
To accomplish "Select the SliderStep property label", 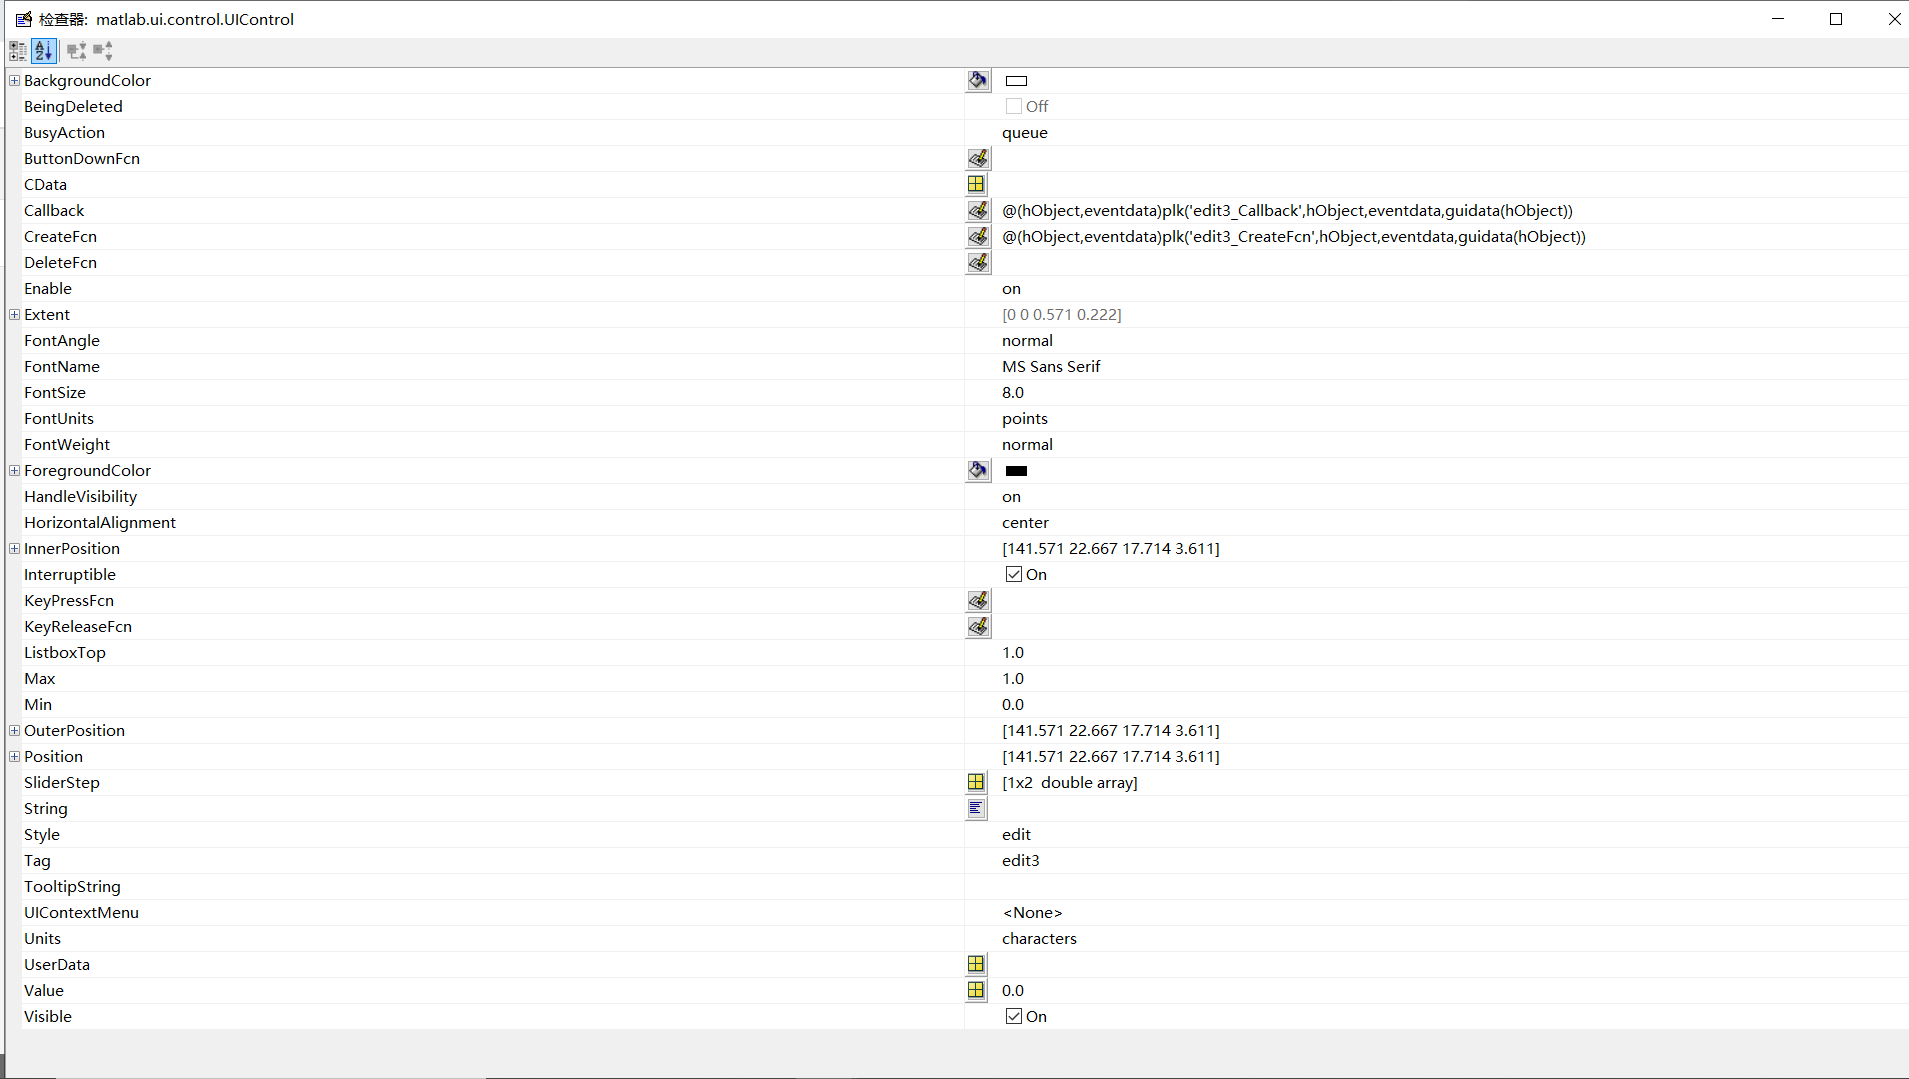I will coord(62,782).
